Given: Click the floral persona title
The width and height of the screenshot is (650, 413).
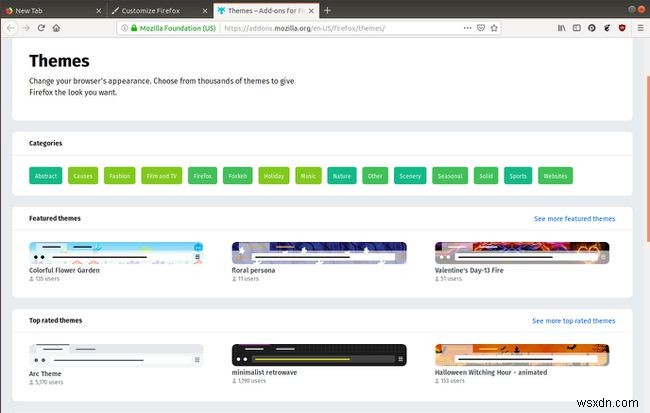Looking at the screenshot, I should pos(253,270).
